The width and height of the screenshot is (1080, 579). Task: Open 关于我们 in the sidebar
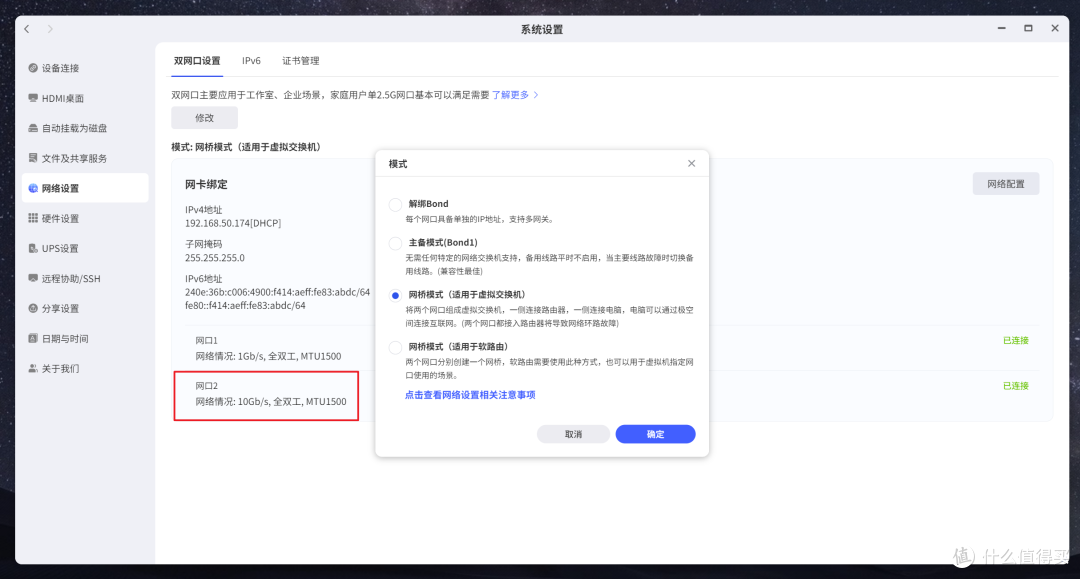click(85, 369)
